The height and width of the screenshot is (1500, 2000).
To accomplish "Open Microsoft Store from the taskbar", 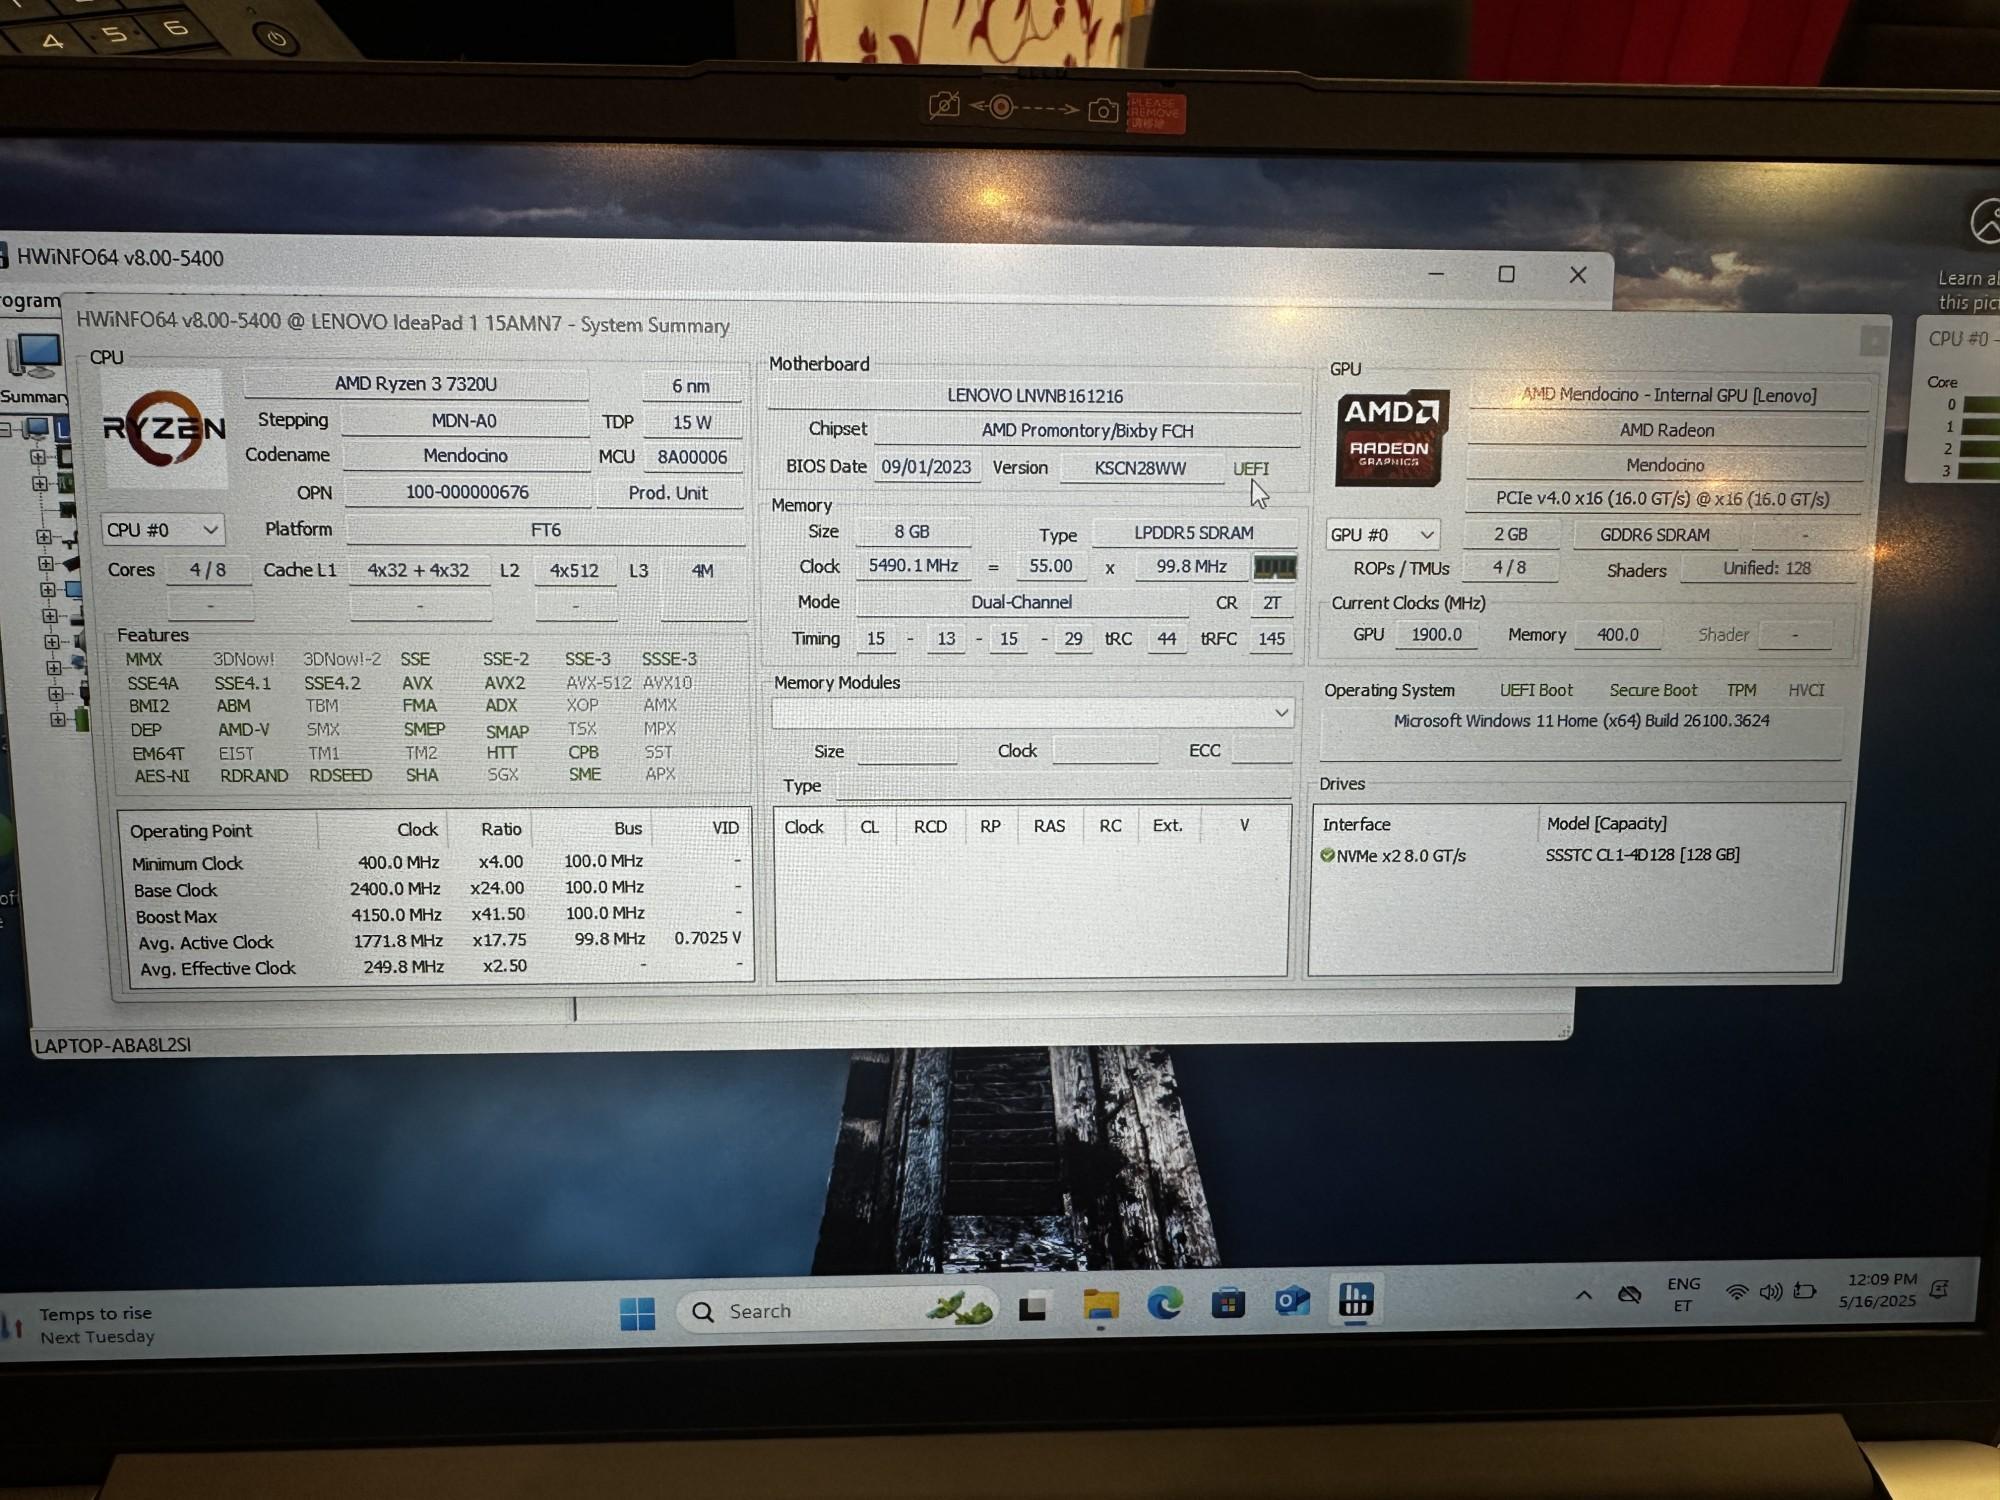I will 1228,1303.
